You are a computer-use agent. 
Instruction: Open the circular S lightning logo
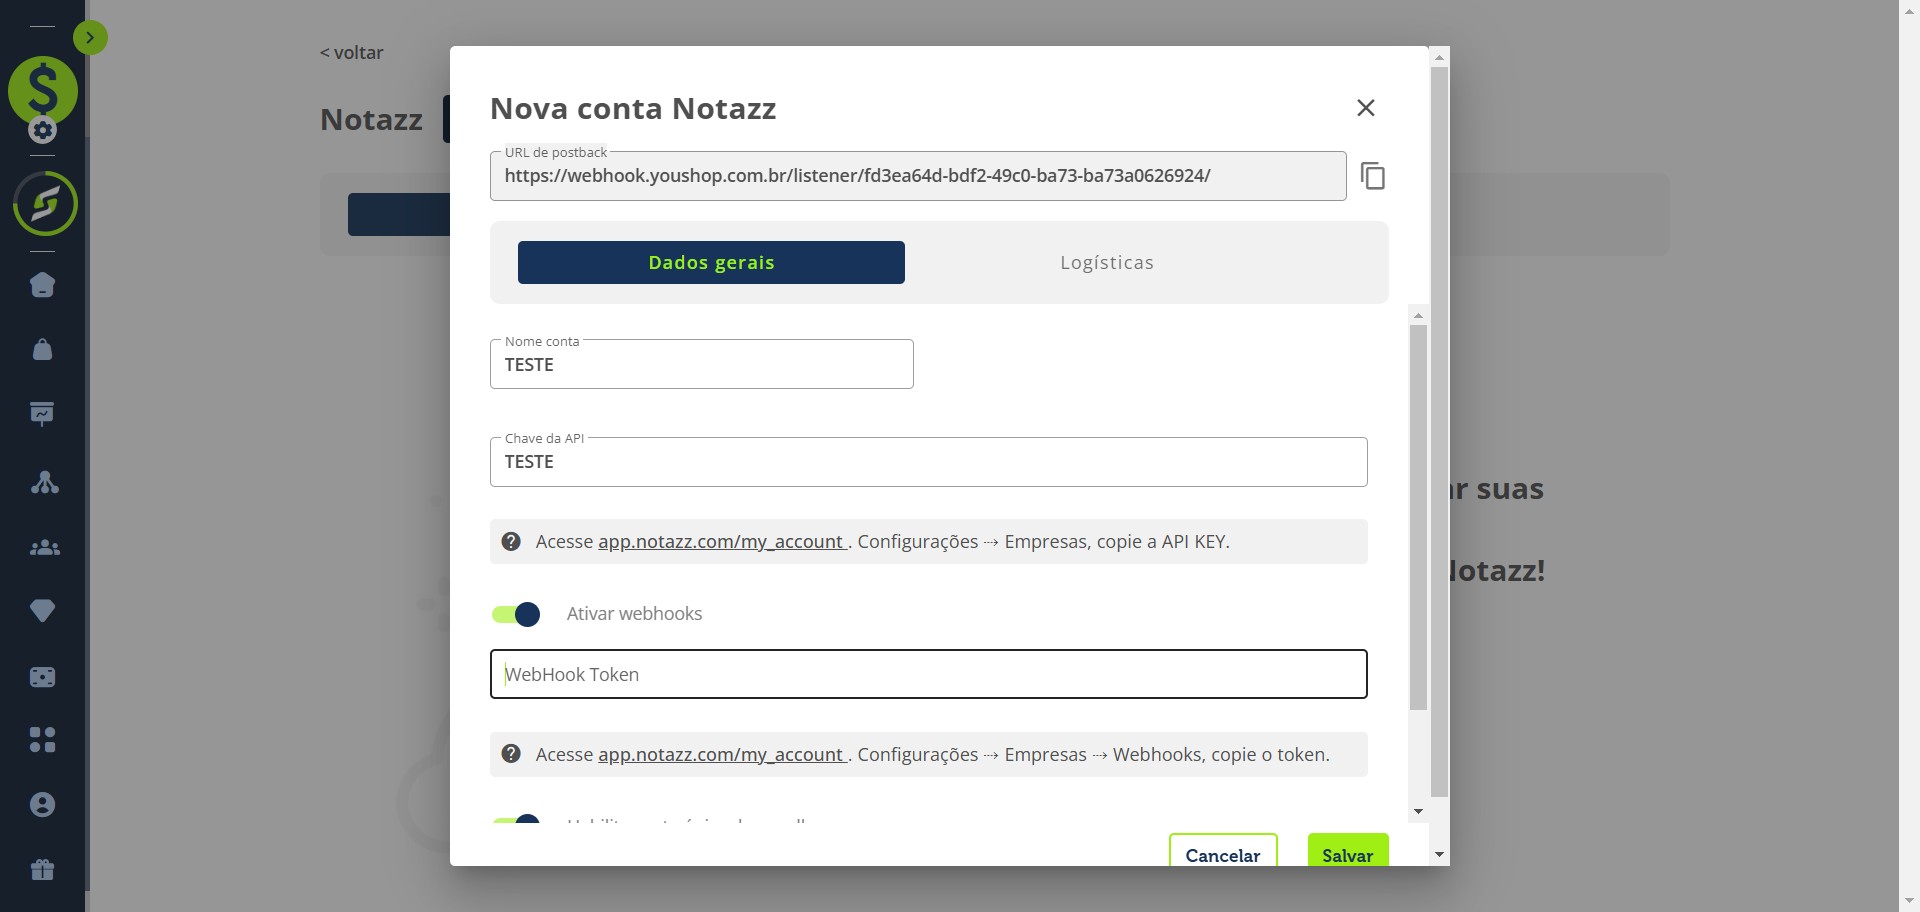(45, 204)
